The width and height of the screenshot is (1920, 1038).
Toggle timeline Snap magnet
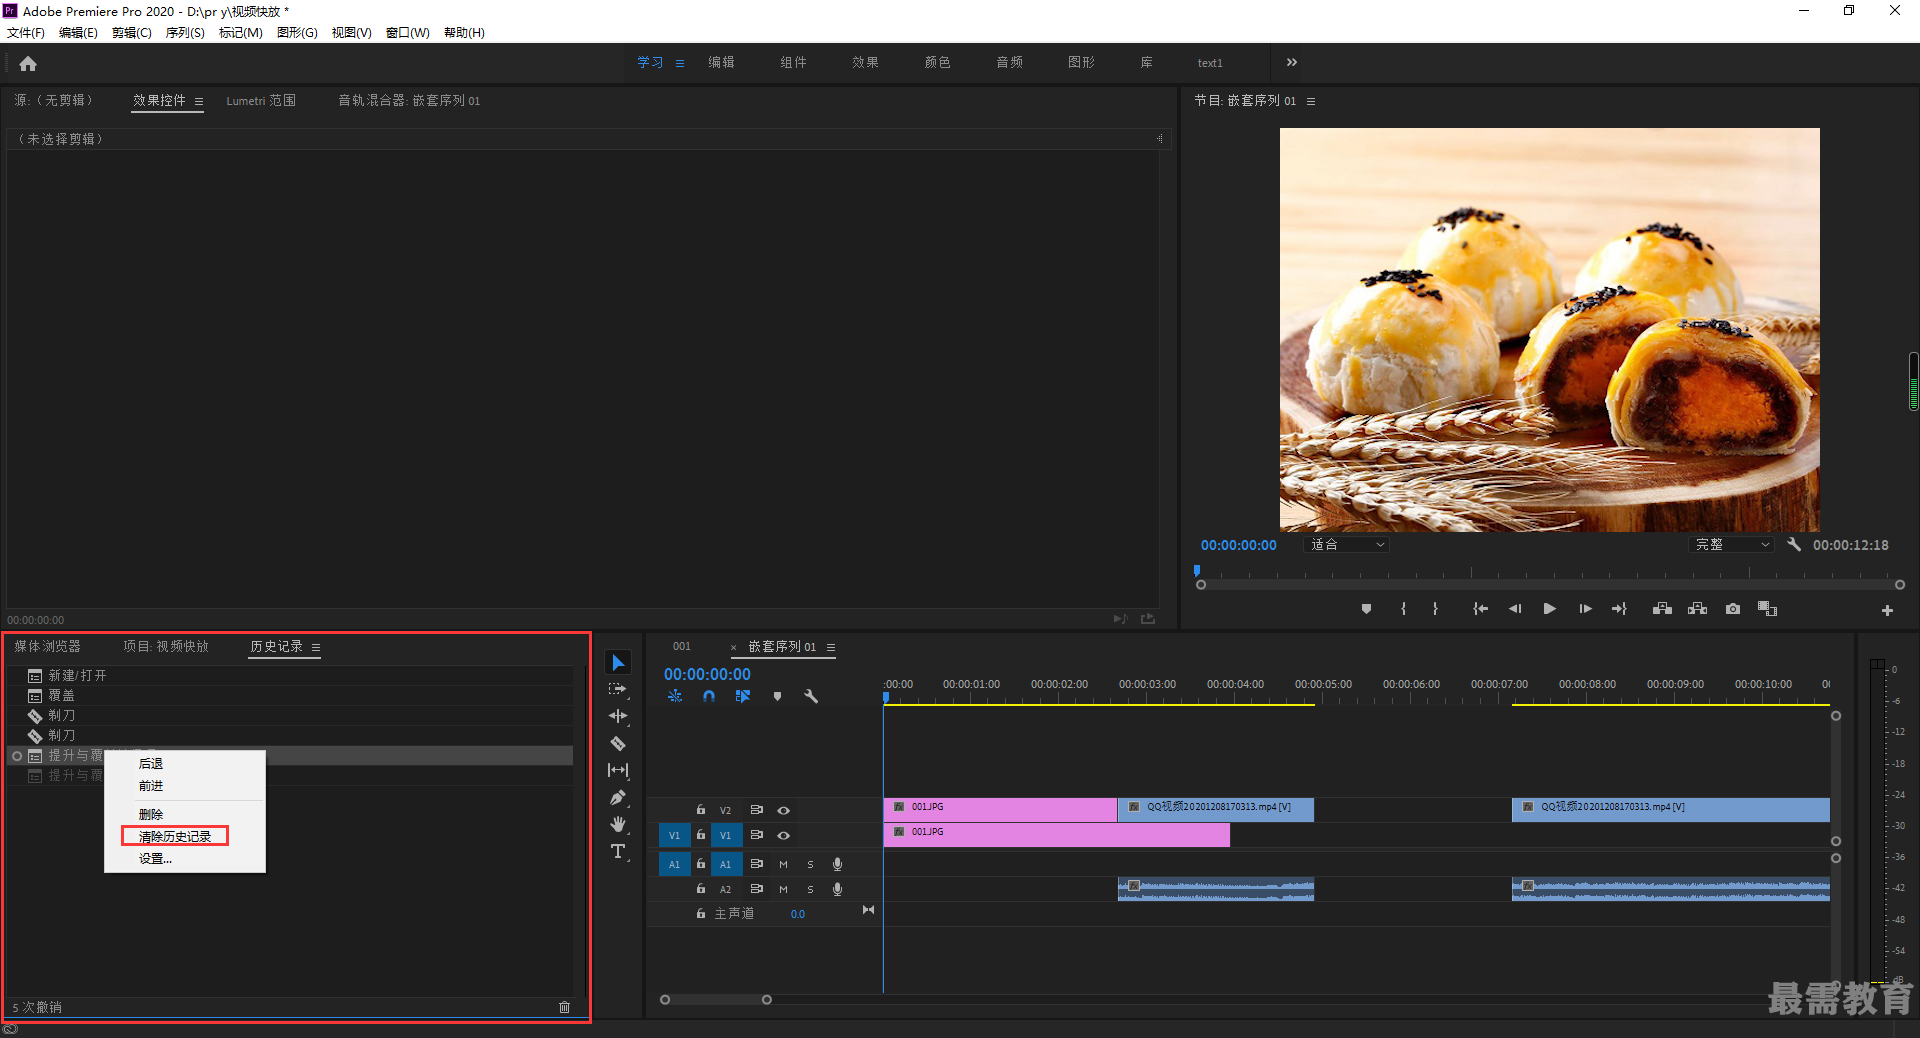[x=709, y=696]
